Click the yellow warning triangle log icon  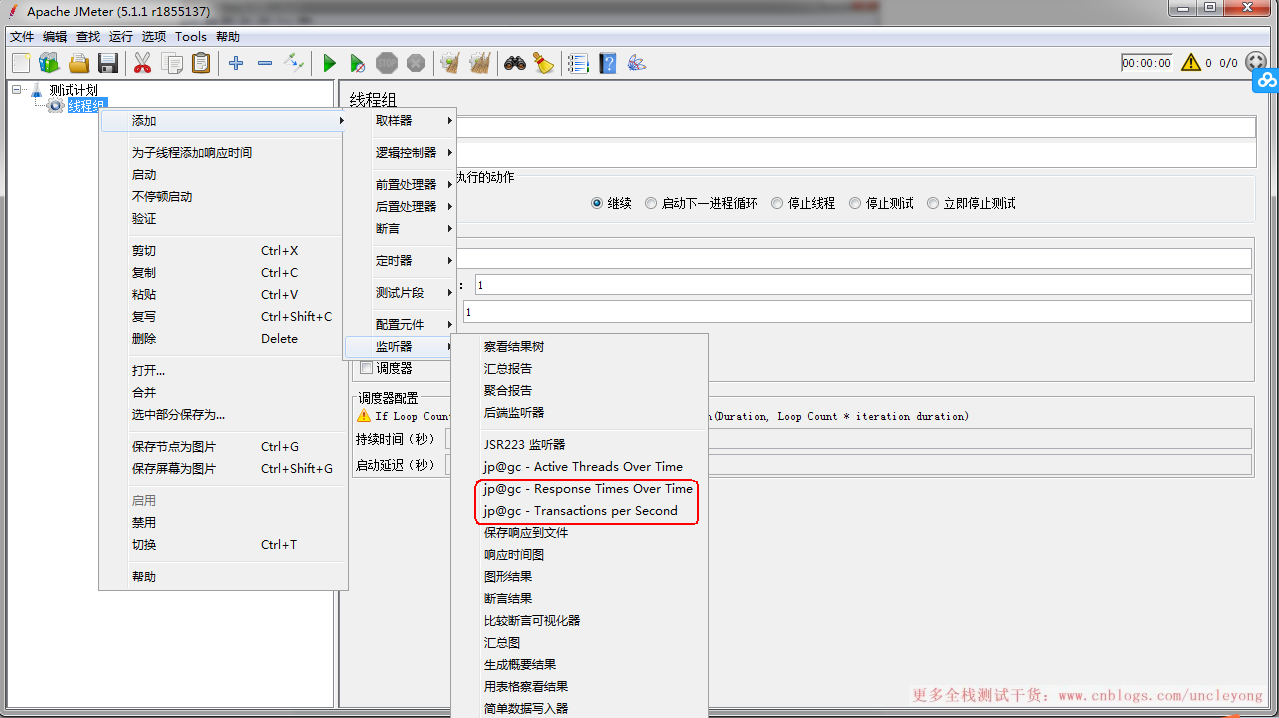pyautogui.click(x=1190, y=62)
